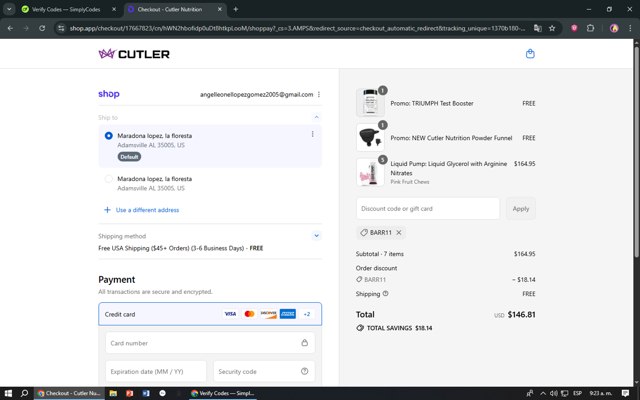This screenshot has width=640, height=400.
Task: Open the Windows Start menu
Action: (x=8, y=393)
